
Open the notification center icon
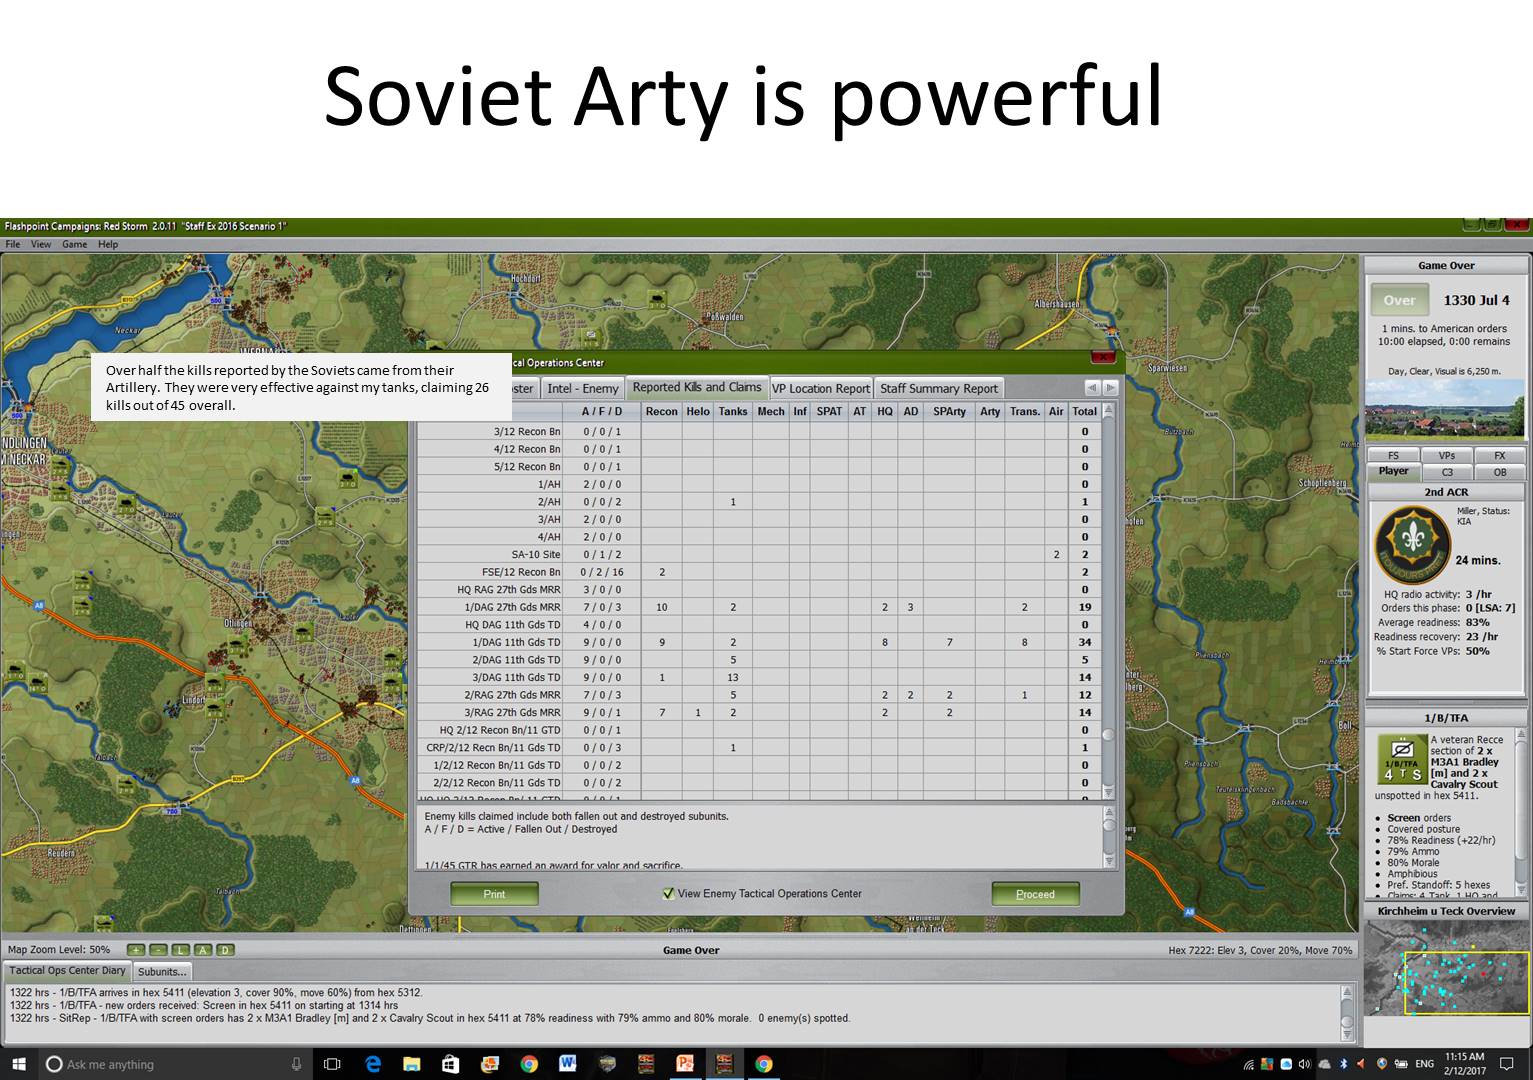pos(1508,1064)
